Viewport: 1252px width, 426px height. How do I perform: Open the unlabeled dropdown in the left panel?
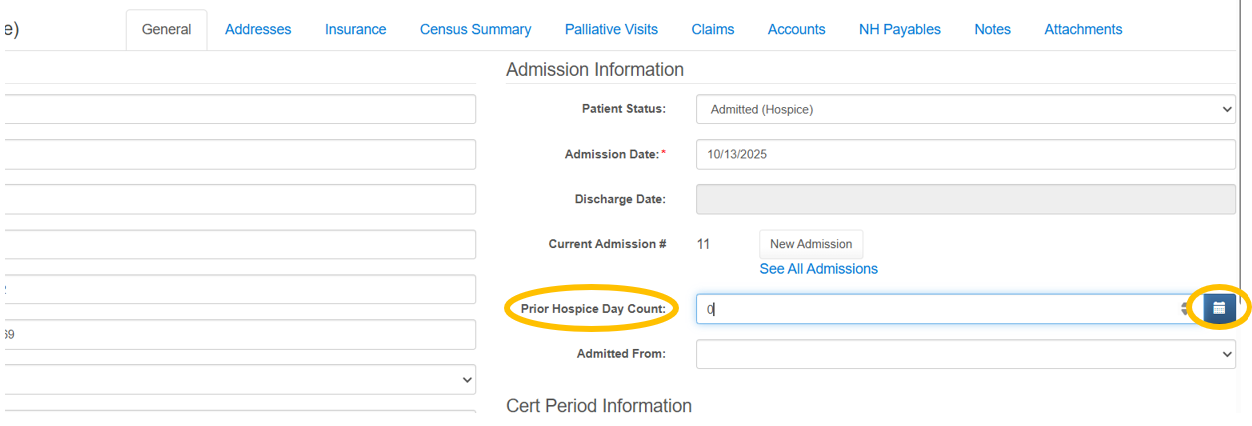pos(240,380)
